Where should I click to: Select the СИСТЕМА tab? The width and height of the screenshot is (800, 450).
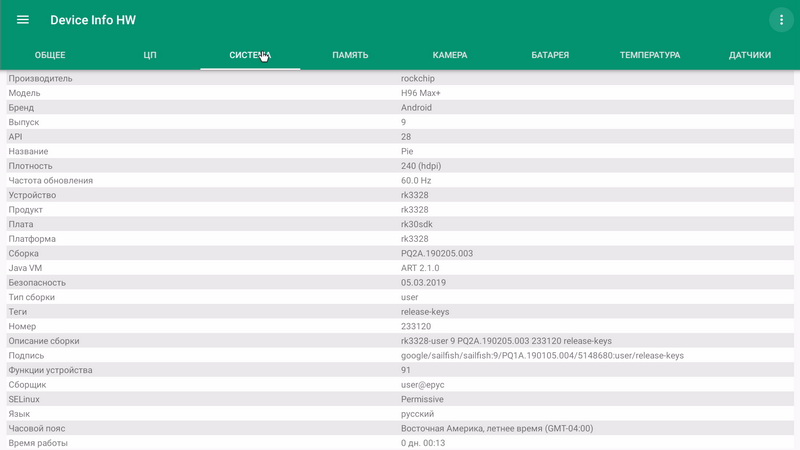(x=250, y=55)
